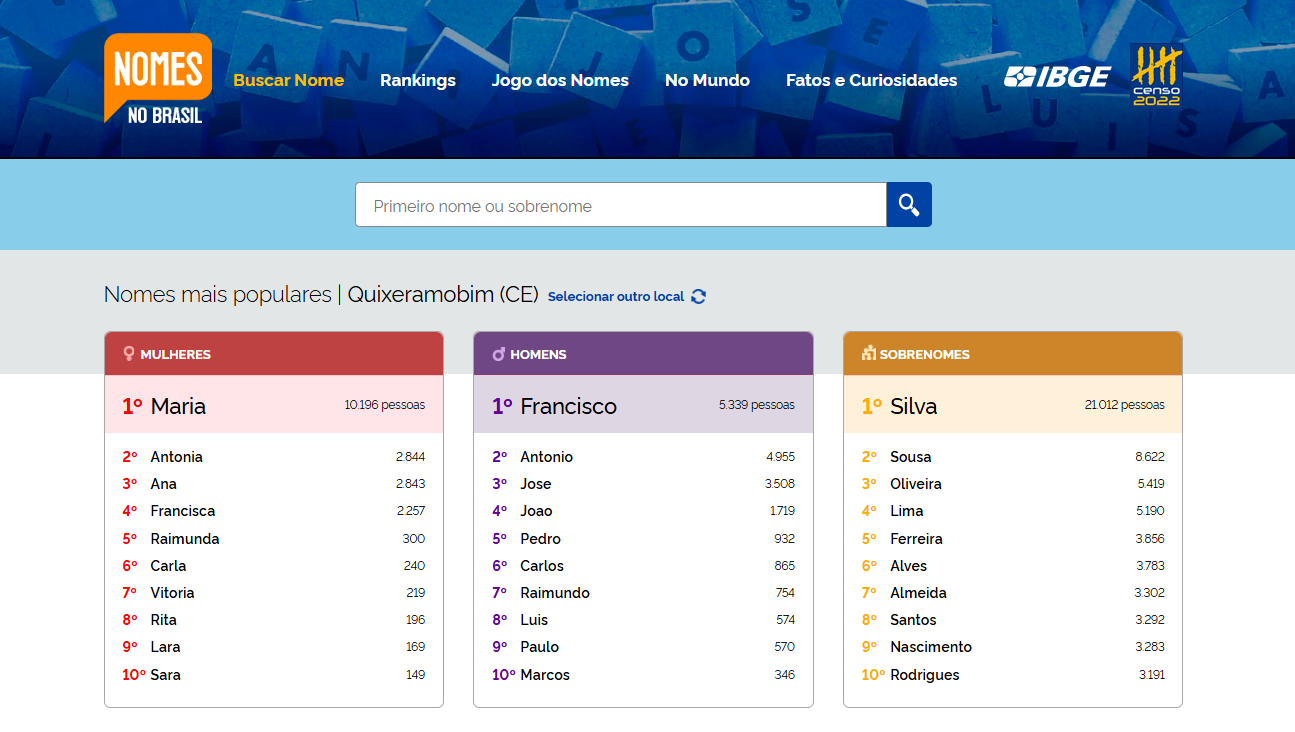Select Francisco in the Homens ranking
Viewport: 1295px width, 732px height.
568,406
